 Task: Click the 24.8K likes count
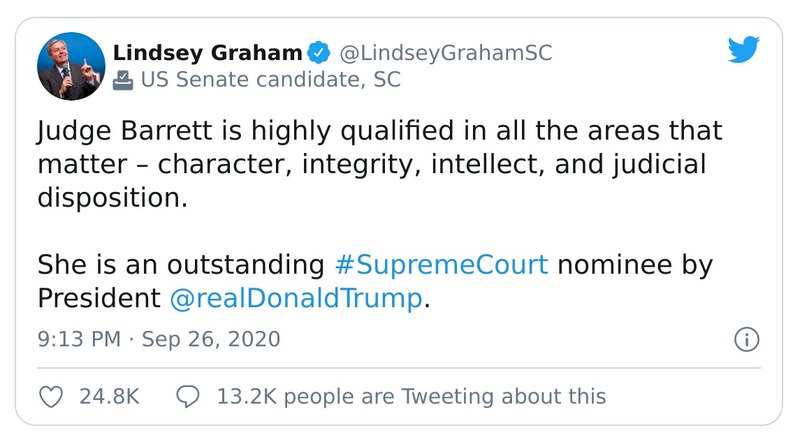[x=109, y=396]
